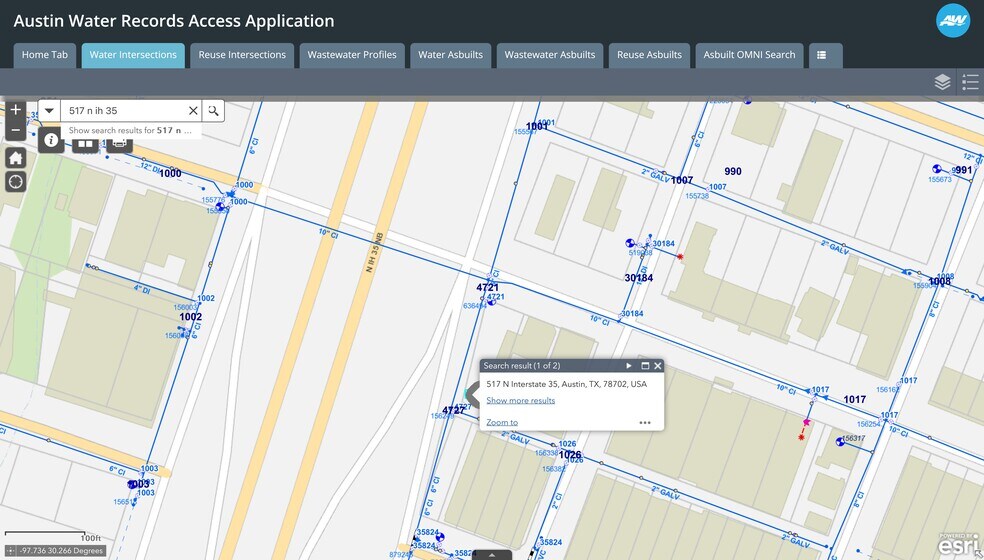Click the magnifier search button
This screenshot has height=560, width=984.
[214, 111]
